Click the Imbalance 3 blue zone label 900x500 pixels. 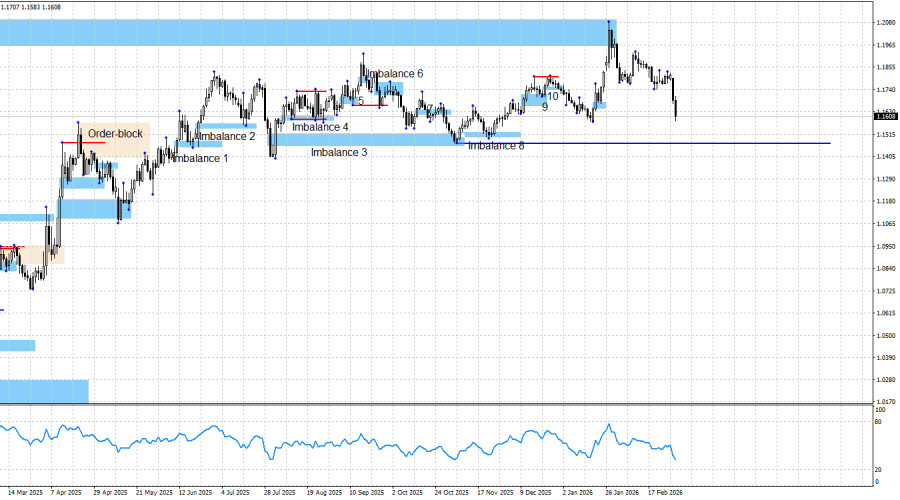pyautogui.click(x=338, y=152)
